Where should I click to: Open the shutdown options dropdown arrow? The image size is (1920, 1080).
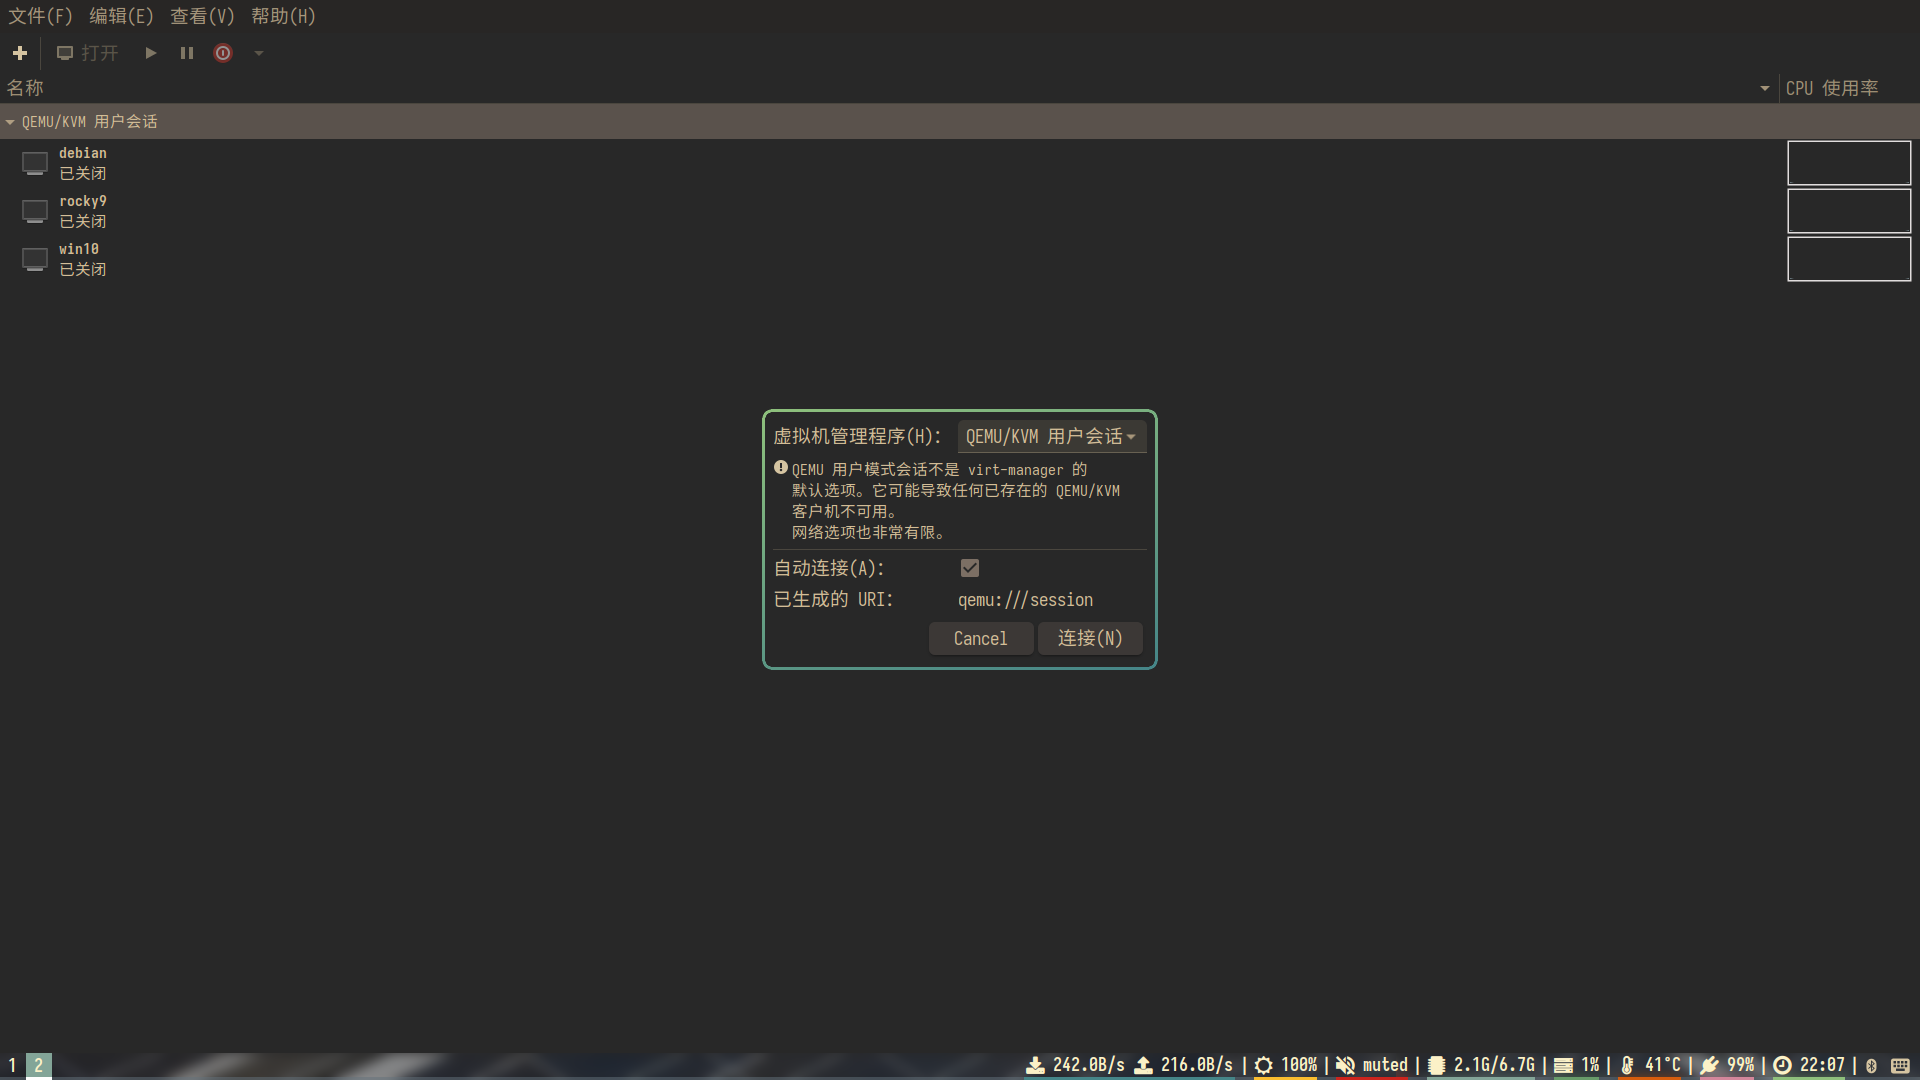[x=259, y=53]
